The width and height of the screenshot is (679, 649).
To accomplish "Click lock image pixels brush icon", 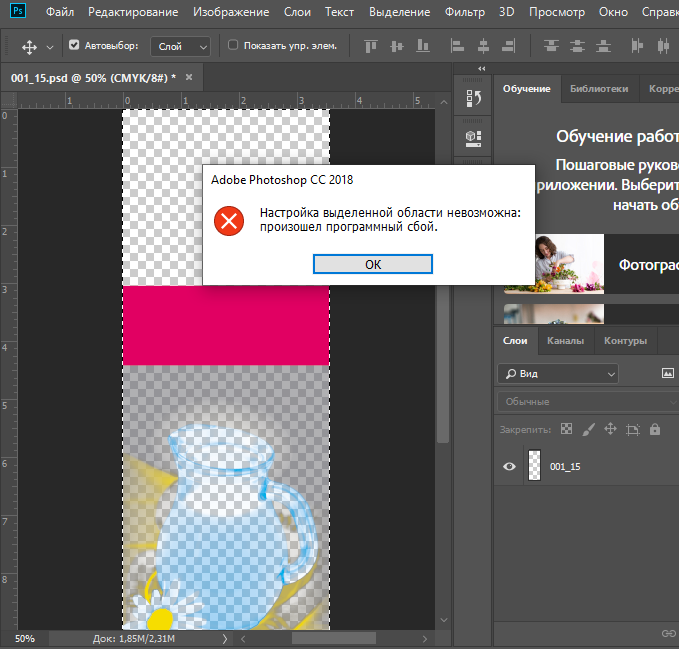I will [x=588, y=429].
